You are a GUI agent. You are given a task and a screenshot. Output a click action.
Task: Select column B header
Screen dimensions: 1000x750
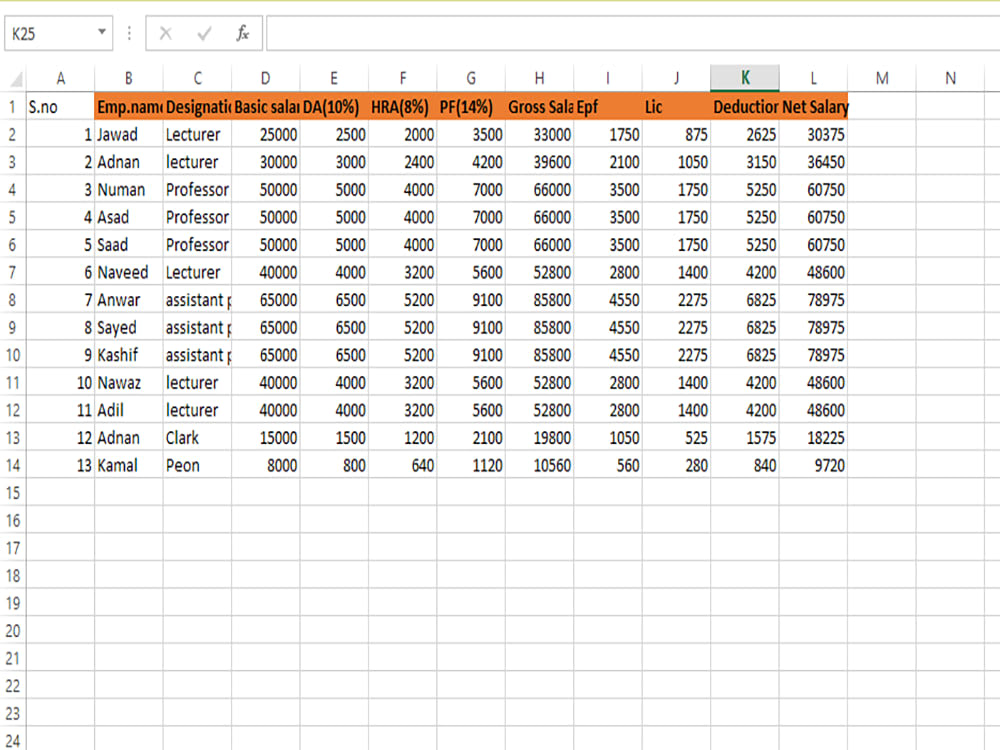(129, 78)
